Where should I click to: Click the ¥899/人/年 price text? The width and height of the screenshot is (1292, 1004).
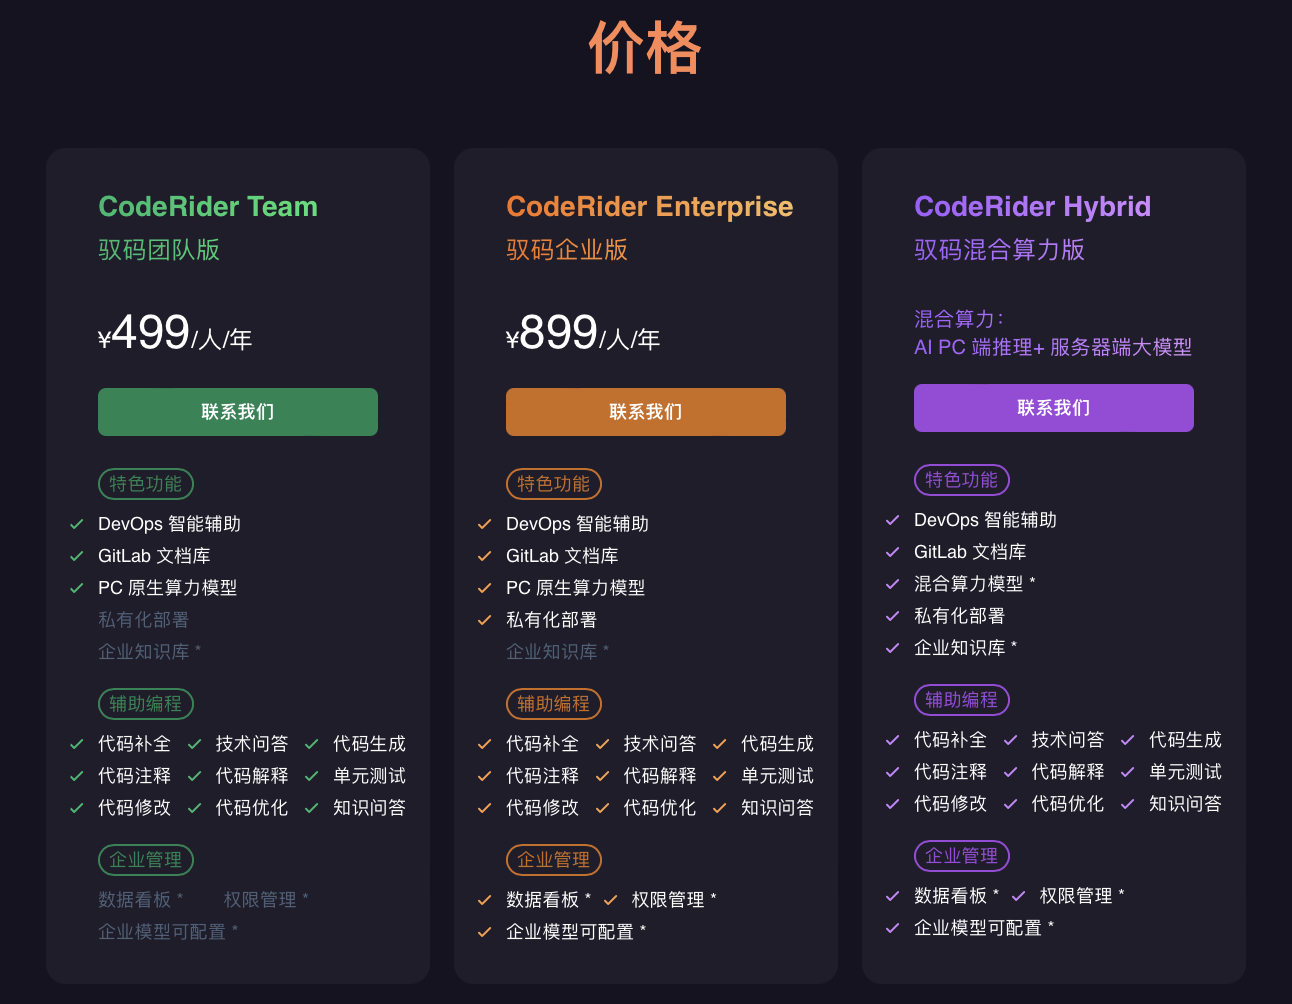click(583, 334)
